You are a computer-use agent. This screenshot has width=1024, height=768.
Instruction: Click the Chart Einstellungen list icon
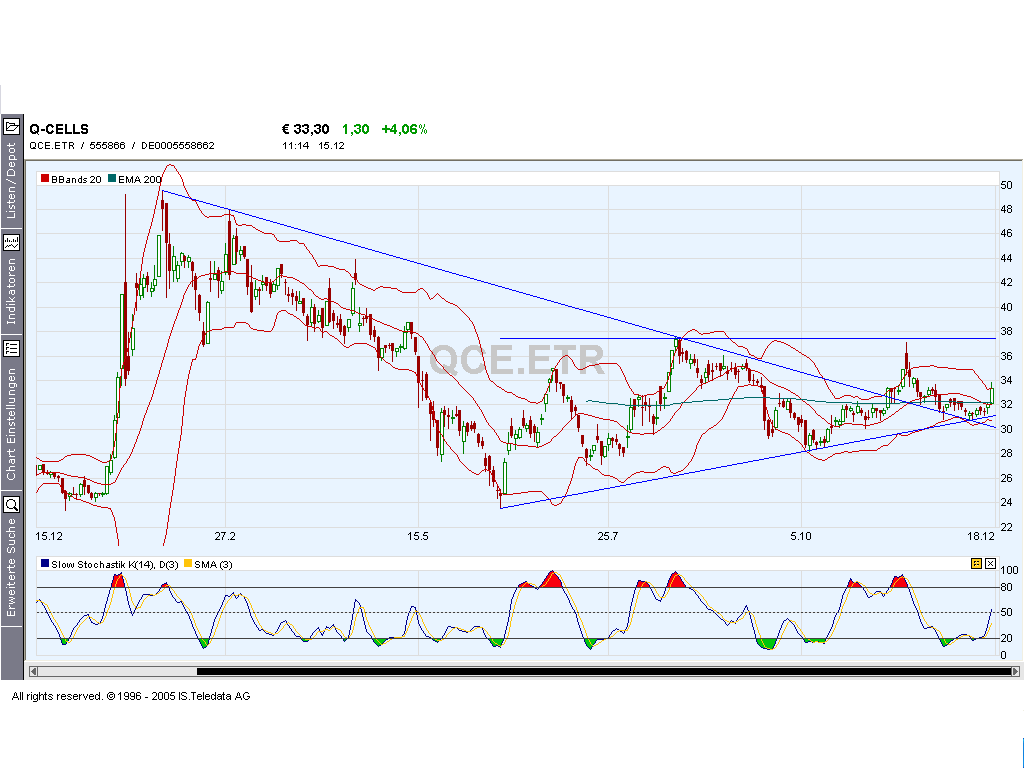(x=12, y=348)
